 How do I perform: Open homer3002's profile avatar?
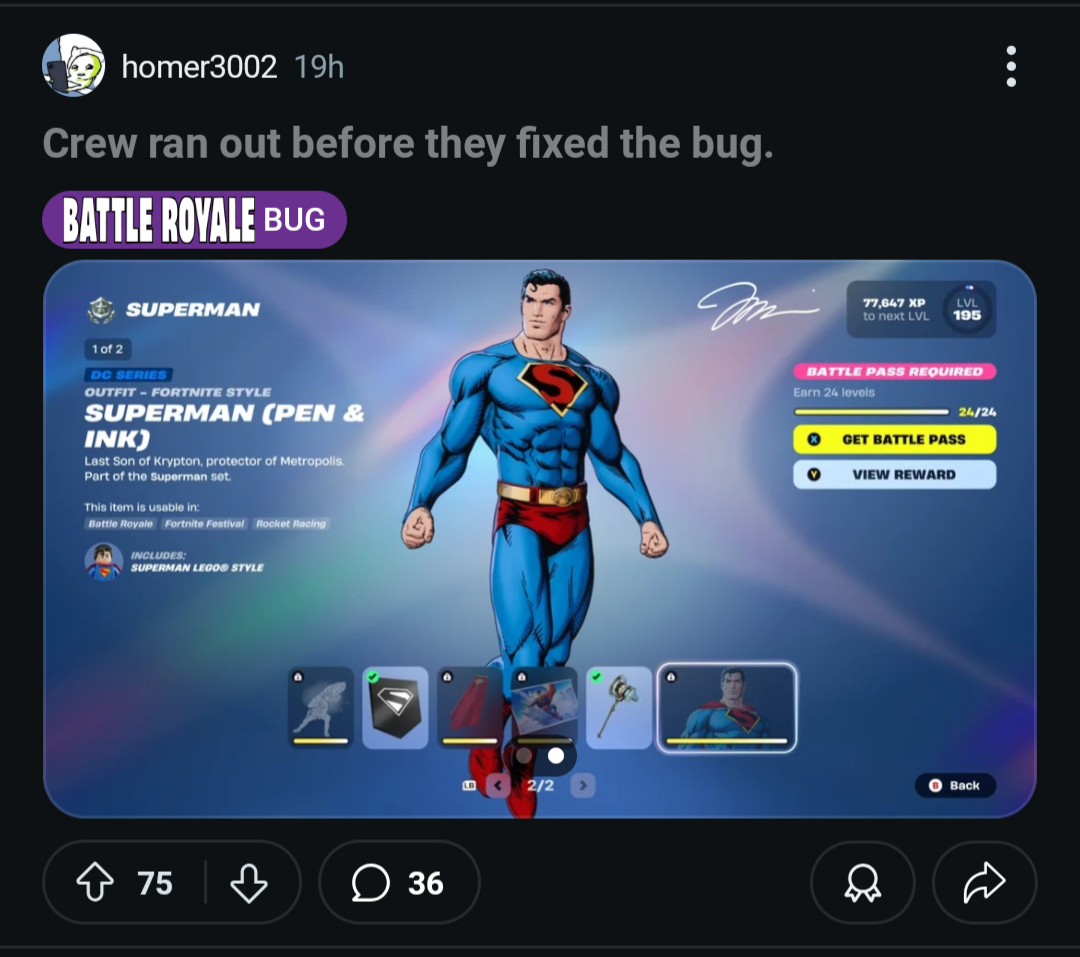[74, 65]
